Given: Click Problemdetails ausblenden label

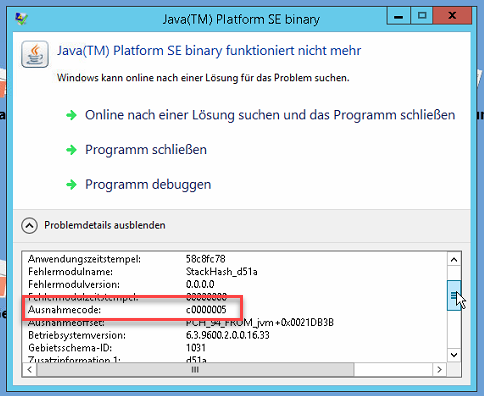Looking at the screenshot, I should [105, 225].
